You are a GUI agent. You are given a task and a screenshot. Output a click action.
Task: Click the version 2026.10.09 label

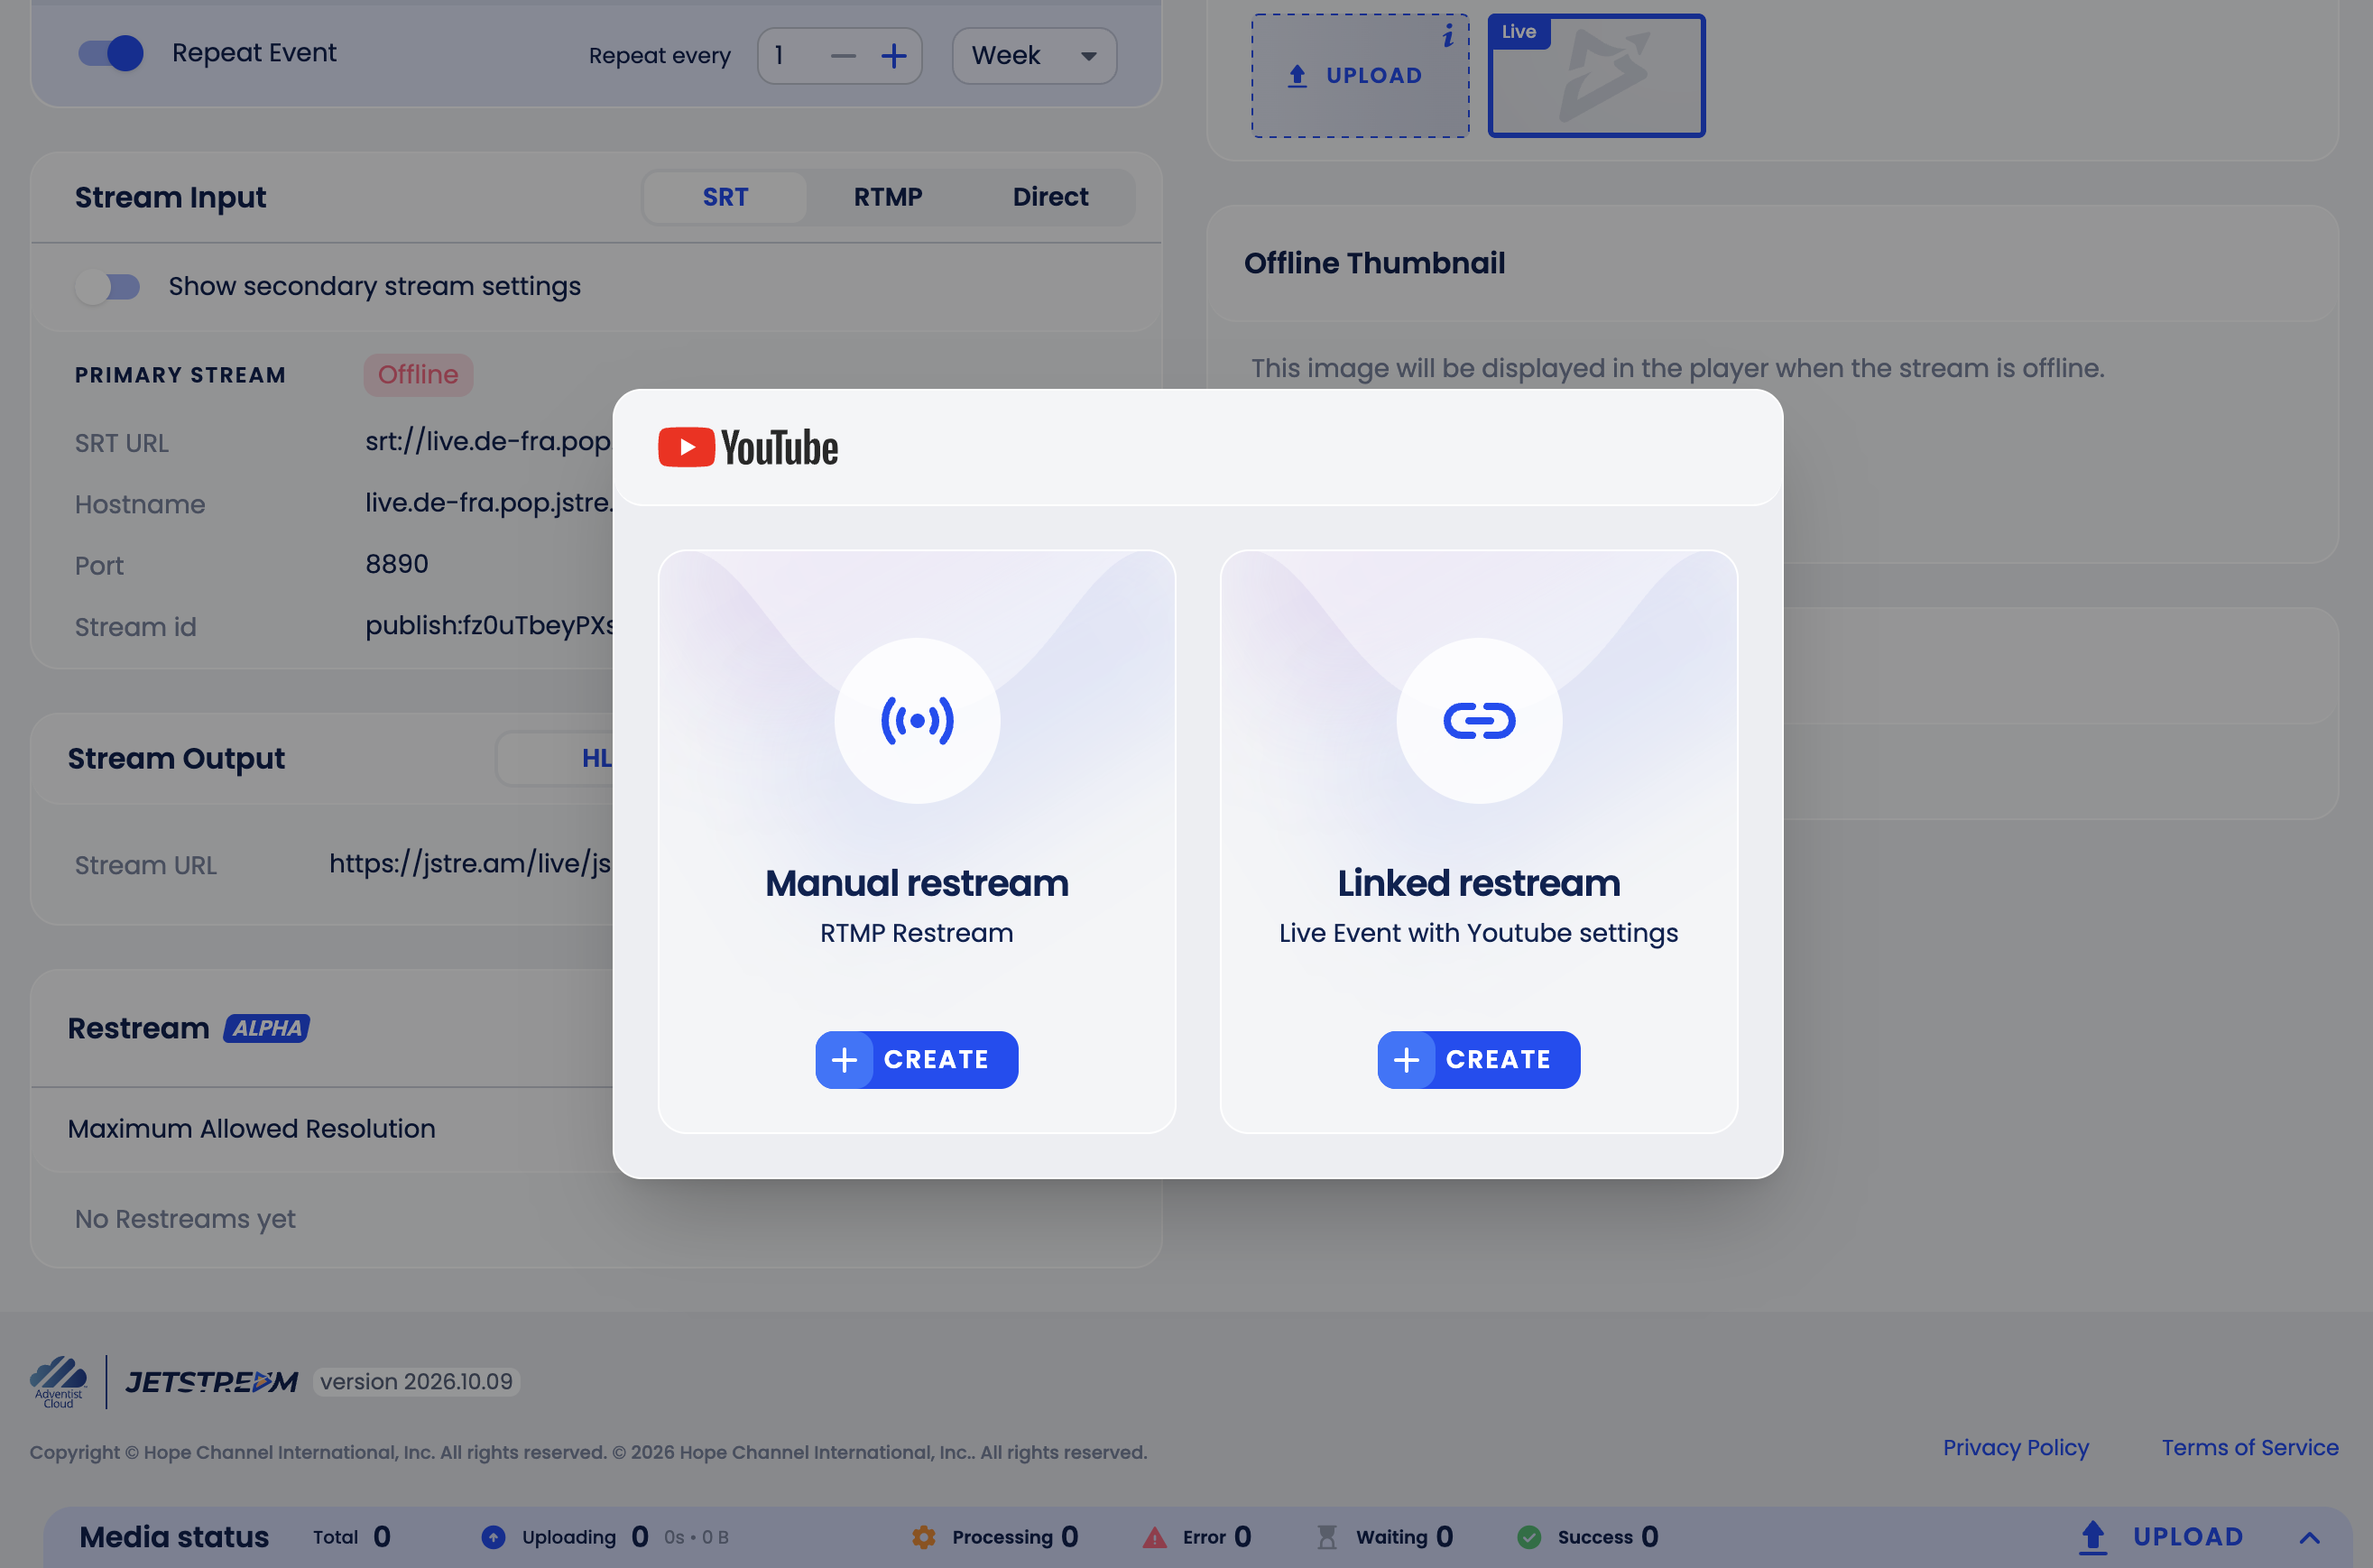[x=416, y=1382]
